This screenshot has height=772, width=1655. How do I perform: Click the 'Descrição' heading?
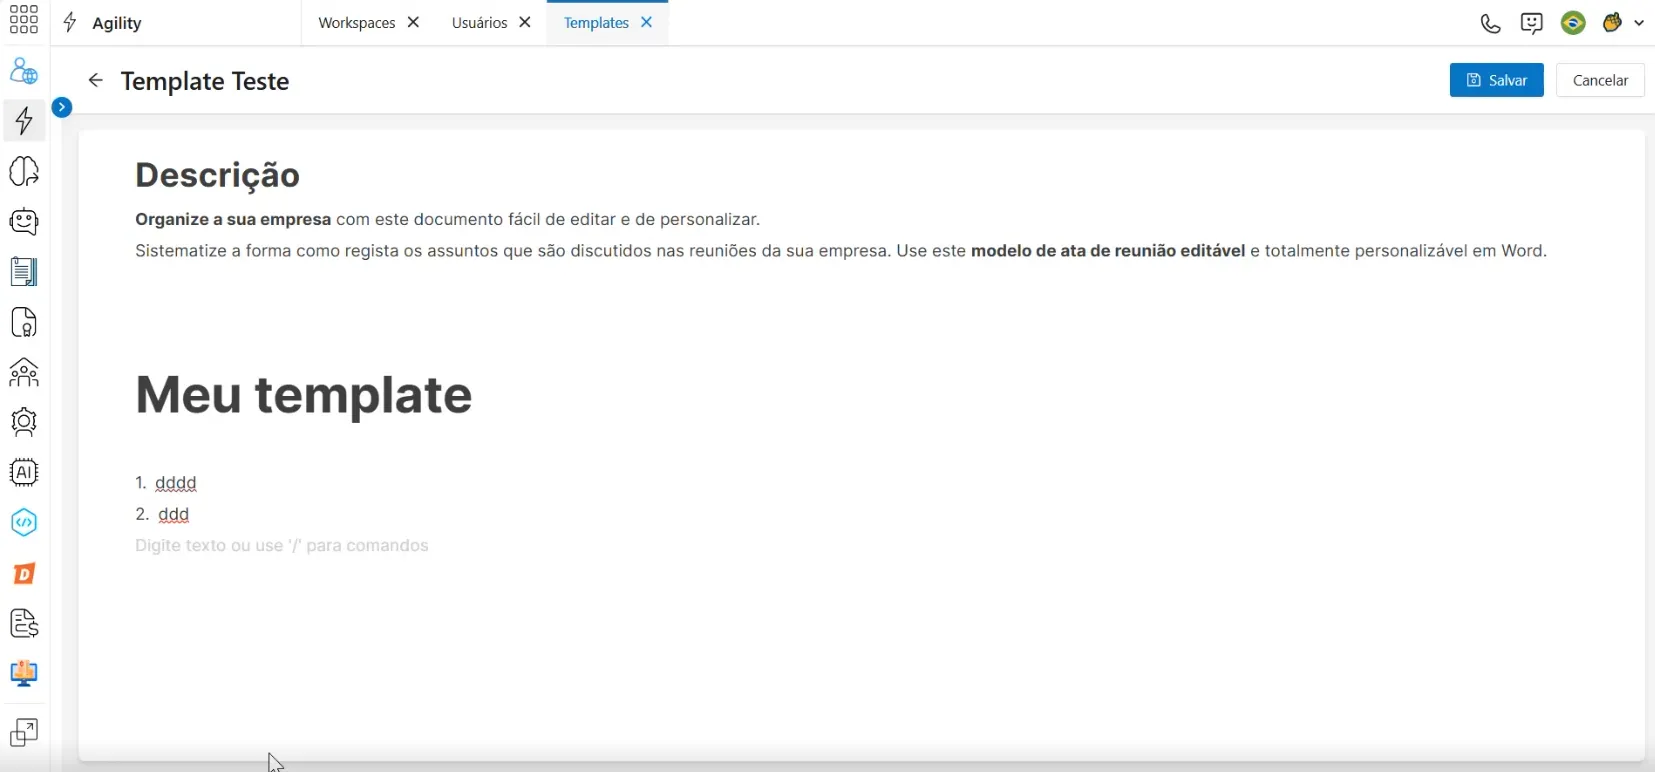[218, 175]
